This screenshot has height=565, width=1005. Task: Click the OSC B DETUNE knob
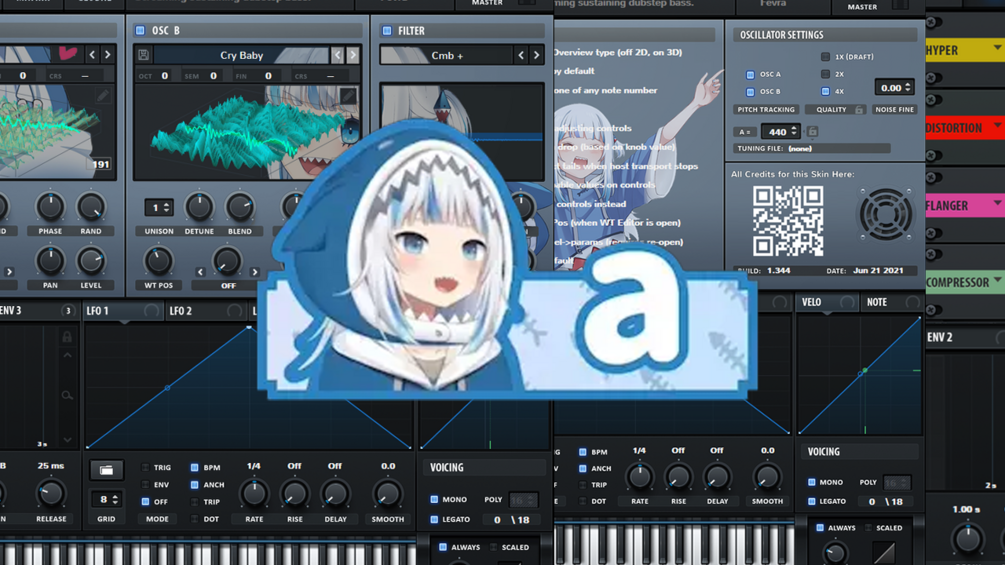(199, 207)
